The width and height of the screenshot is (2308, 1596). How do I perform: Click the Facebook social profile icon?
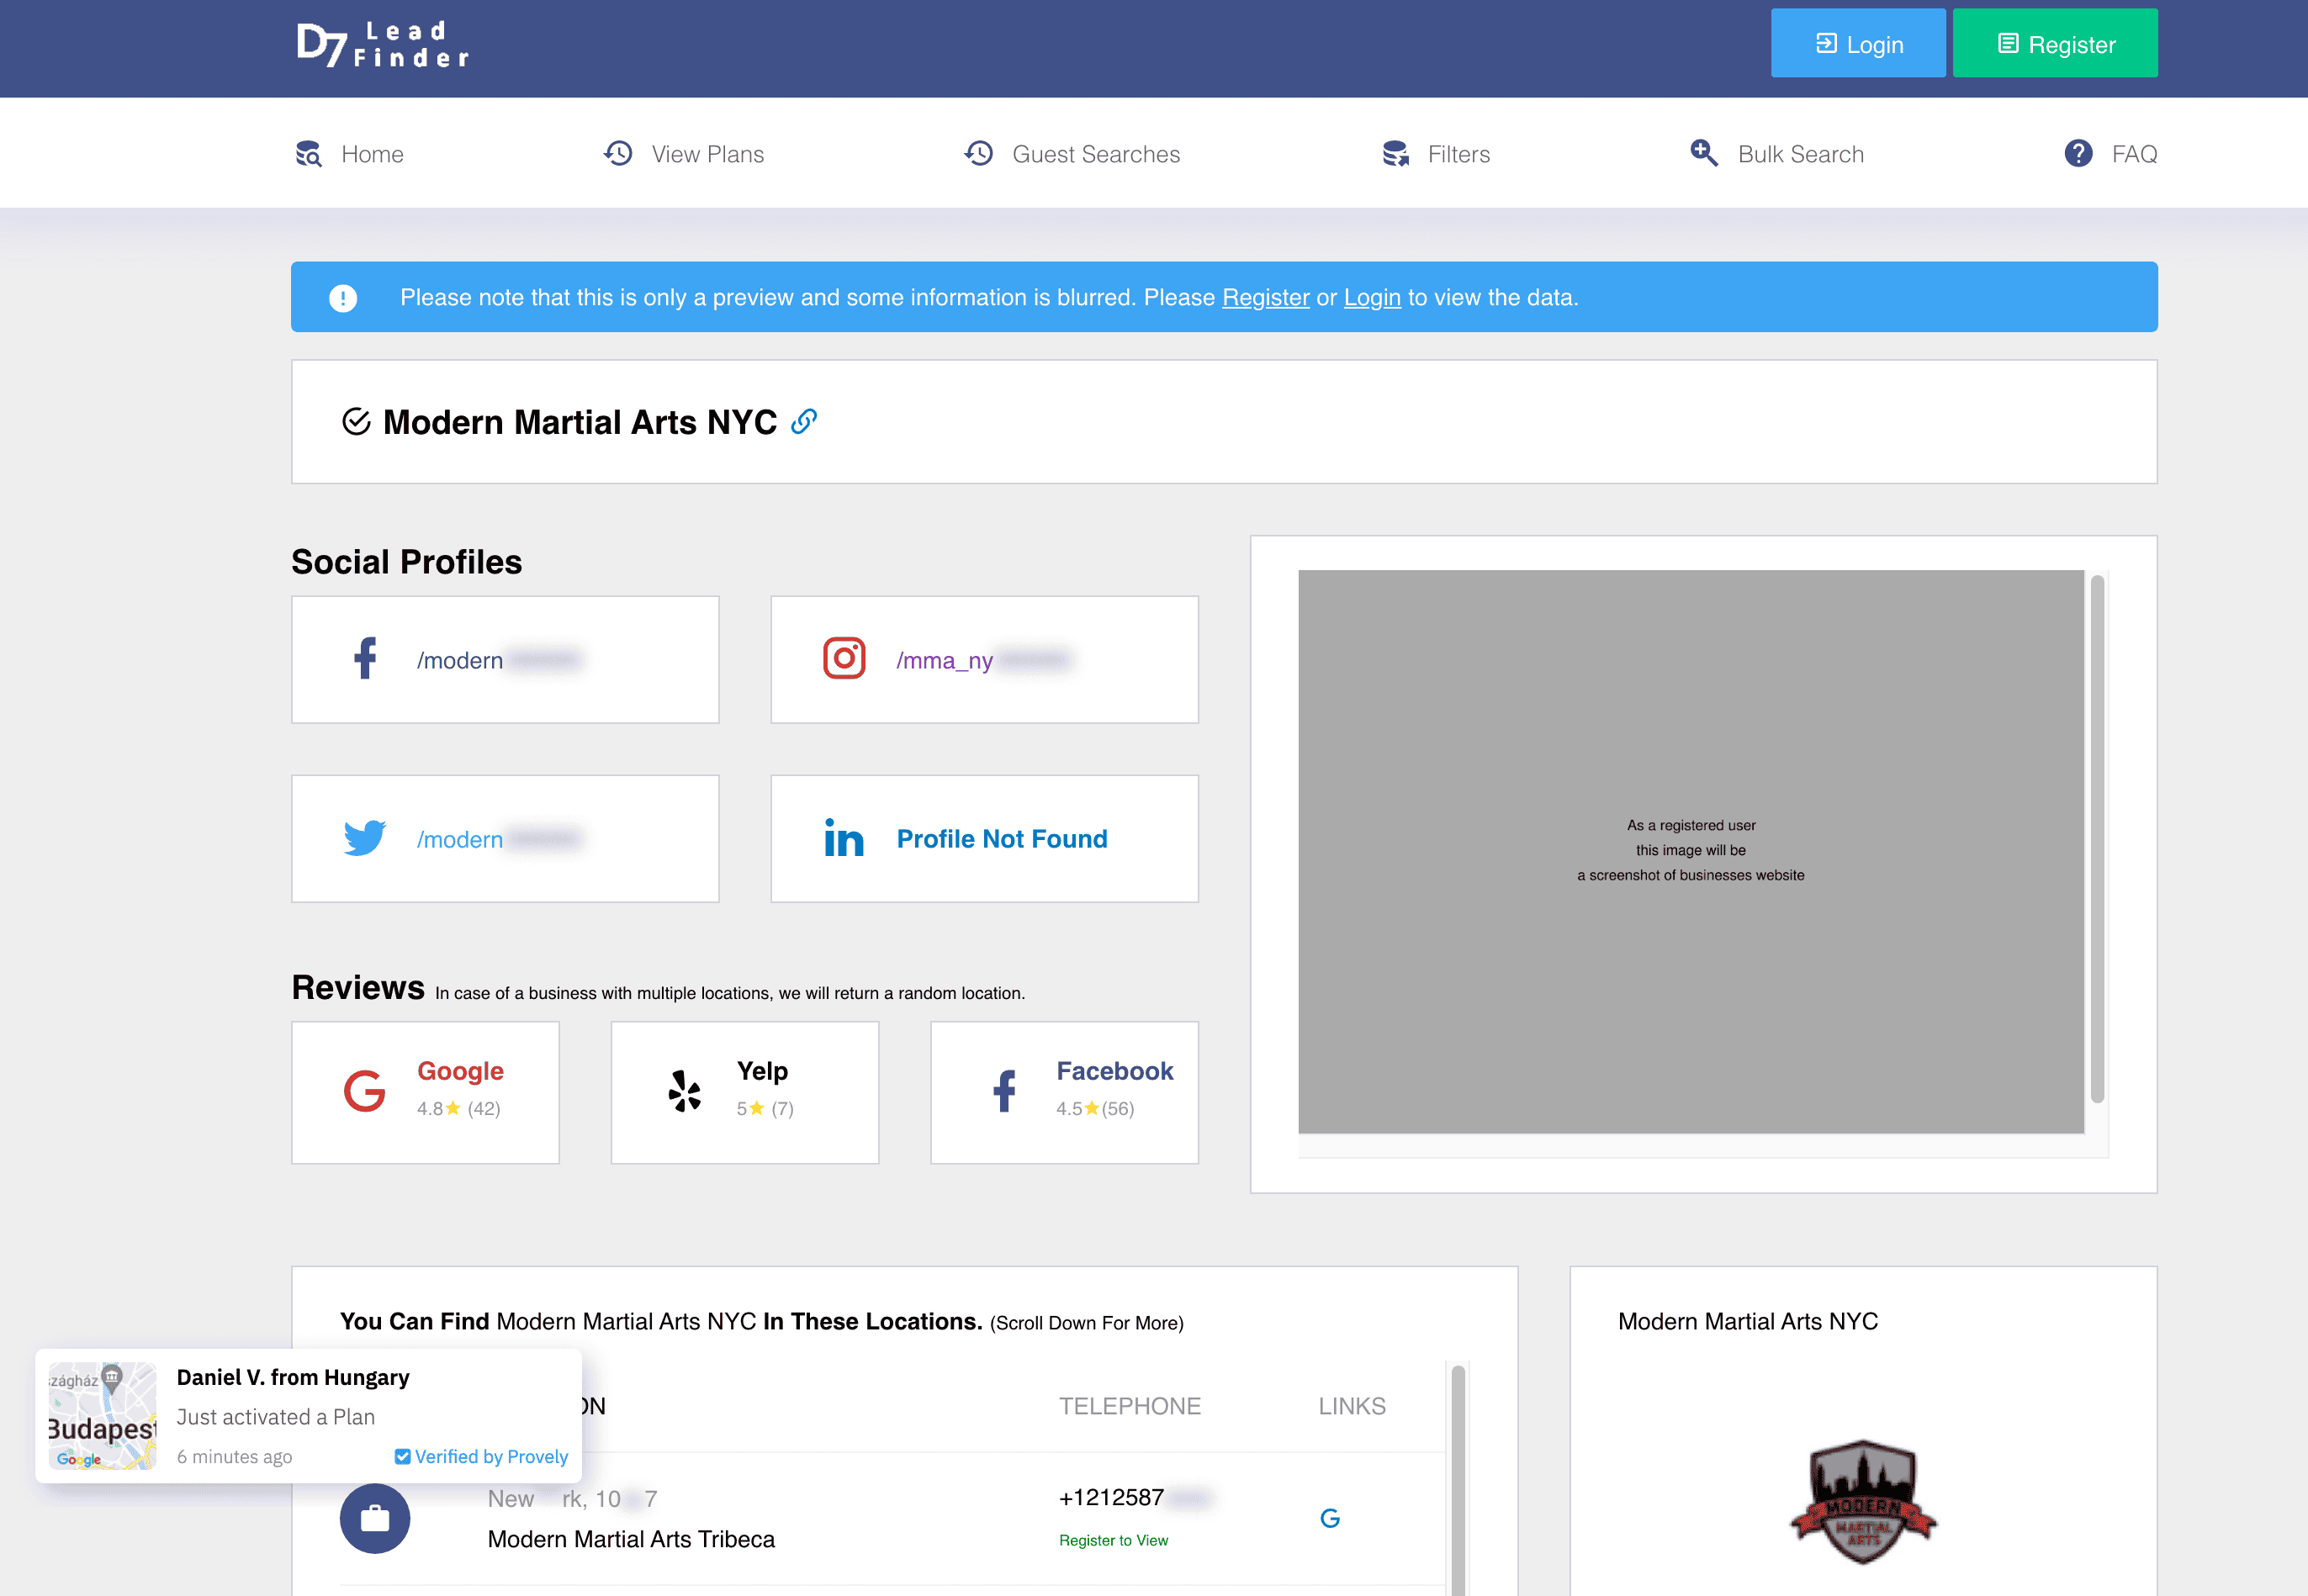[365, 659]
